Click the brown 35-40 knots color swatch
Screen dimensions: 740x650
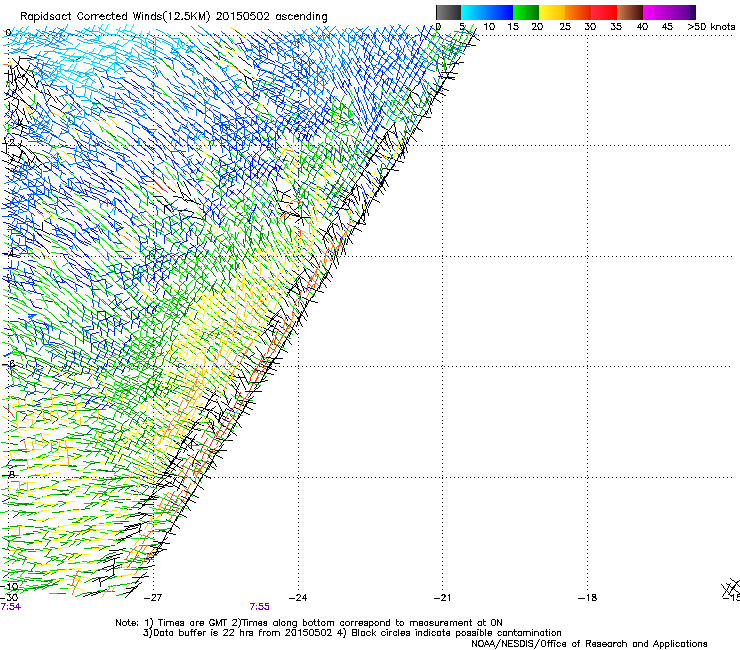pyautogui.click(x=630, y=12)
